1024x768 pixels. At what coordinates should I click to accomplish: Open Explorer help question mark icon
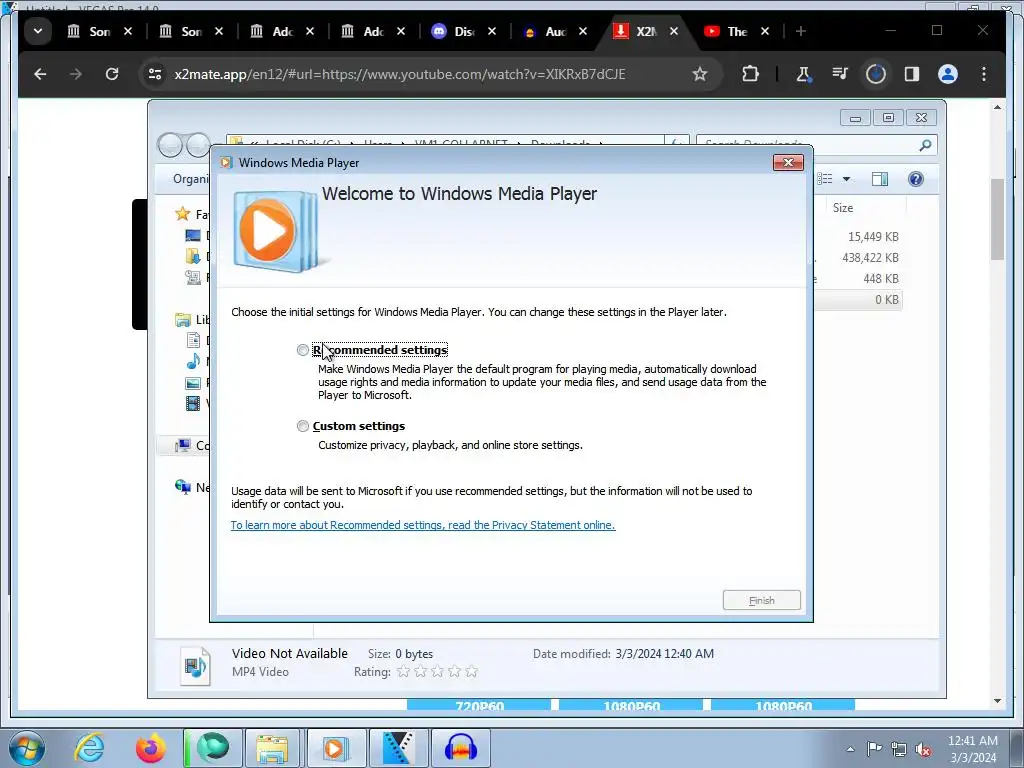pos(916,179)
